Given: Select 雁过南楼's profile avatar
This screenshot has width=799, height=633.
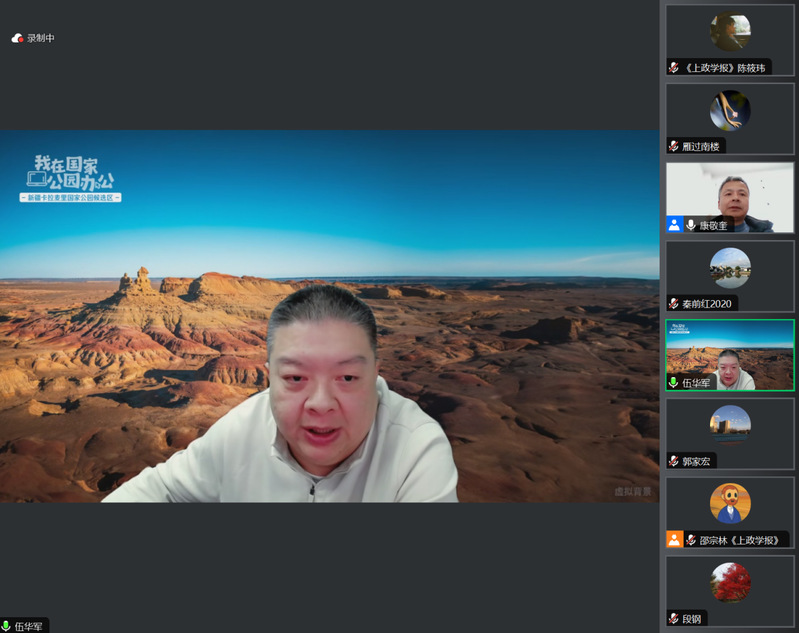Looking at the screenshot, I should [730, 110].
